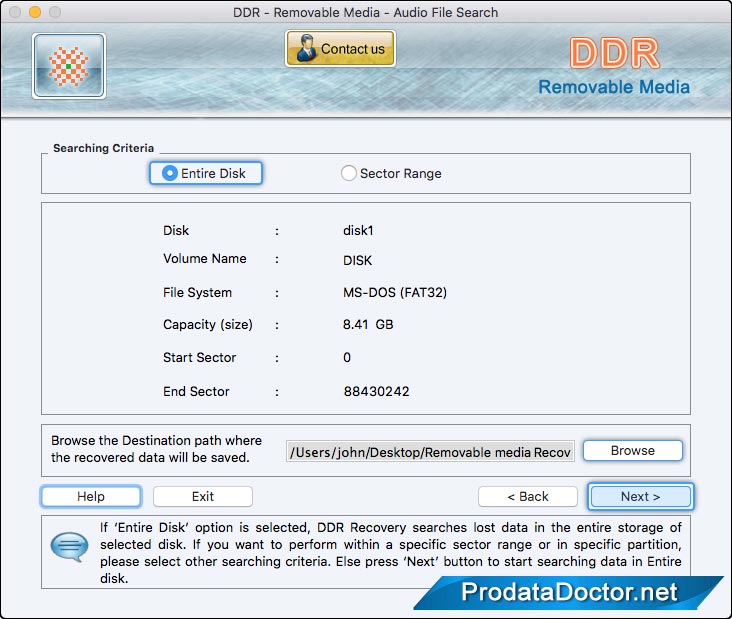
Task: Click the Exit button
Action: [x=203, y=496]
